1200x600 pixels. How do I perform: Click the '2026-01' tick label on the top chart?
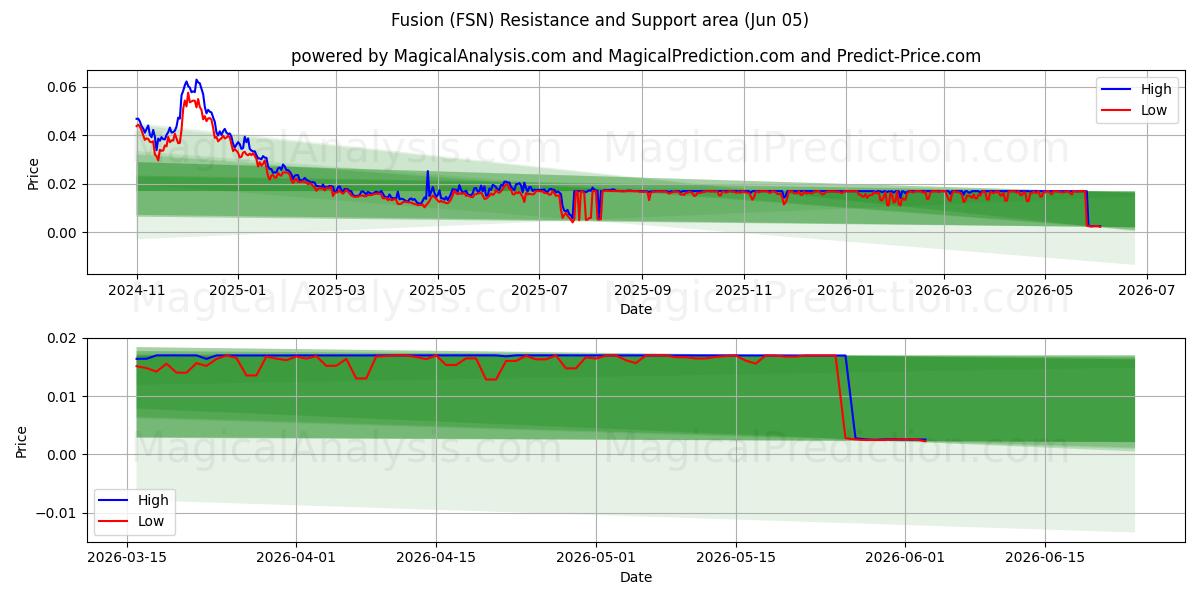[x=845, y=289]
